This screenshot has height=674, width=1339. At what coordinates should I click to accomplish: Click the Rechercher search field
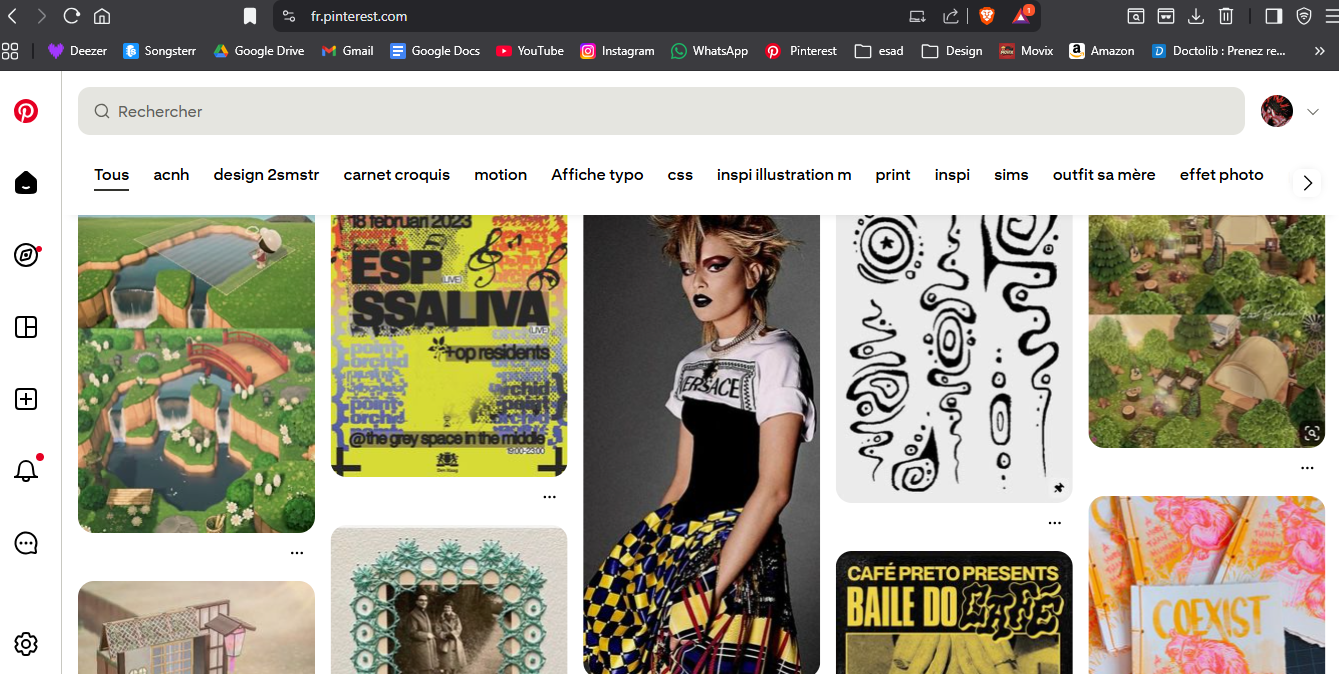(x=660, y=111)
